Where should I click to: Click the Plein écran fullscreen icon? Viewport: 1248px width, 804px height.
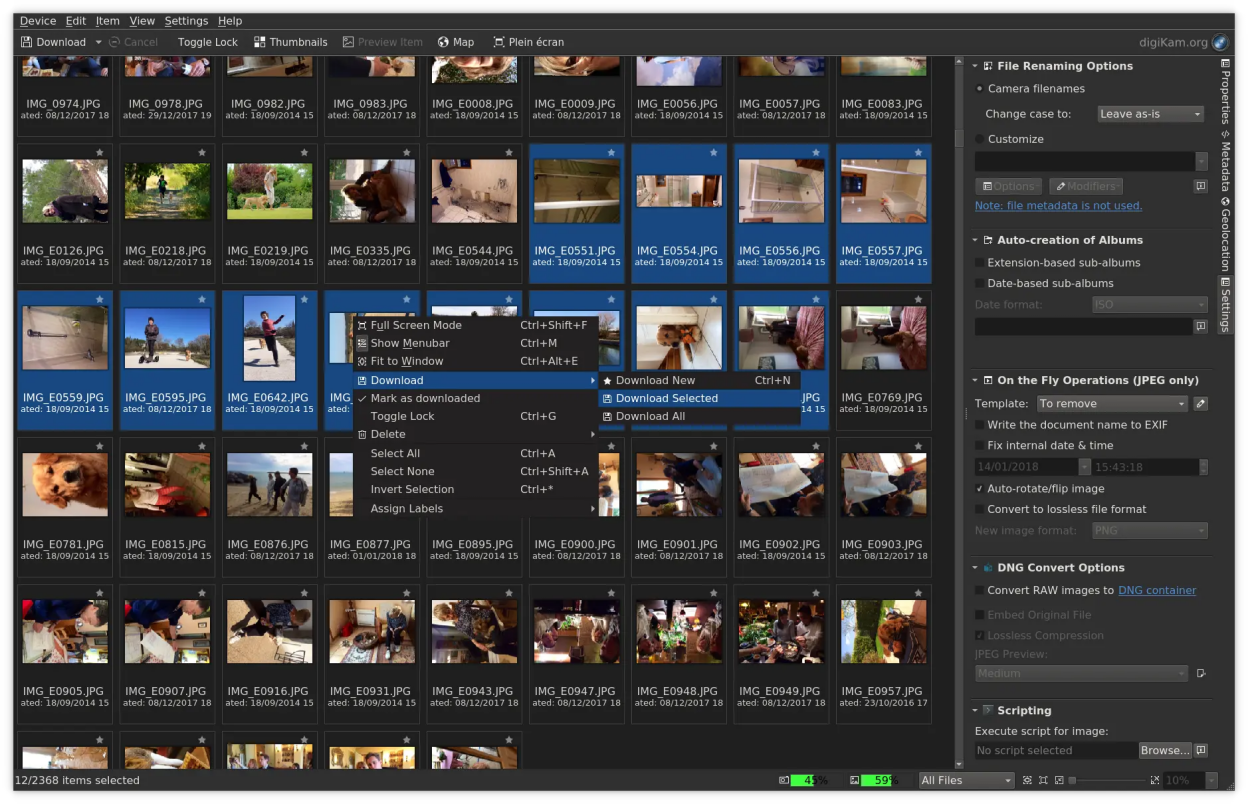coord(499,42)
